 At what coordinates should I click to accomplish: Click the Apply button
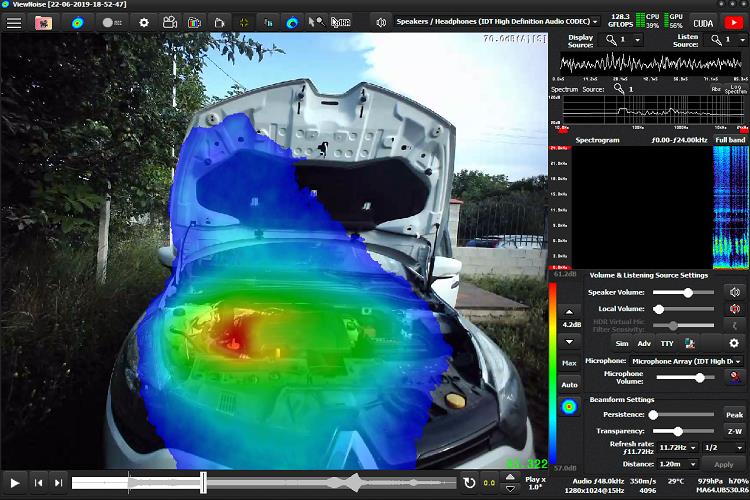coord(723,464)
